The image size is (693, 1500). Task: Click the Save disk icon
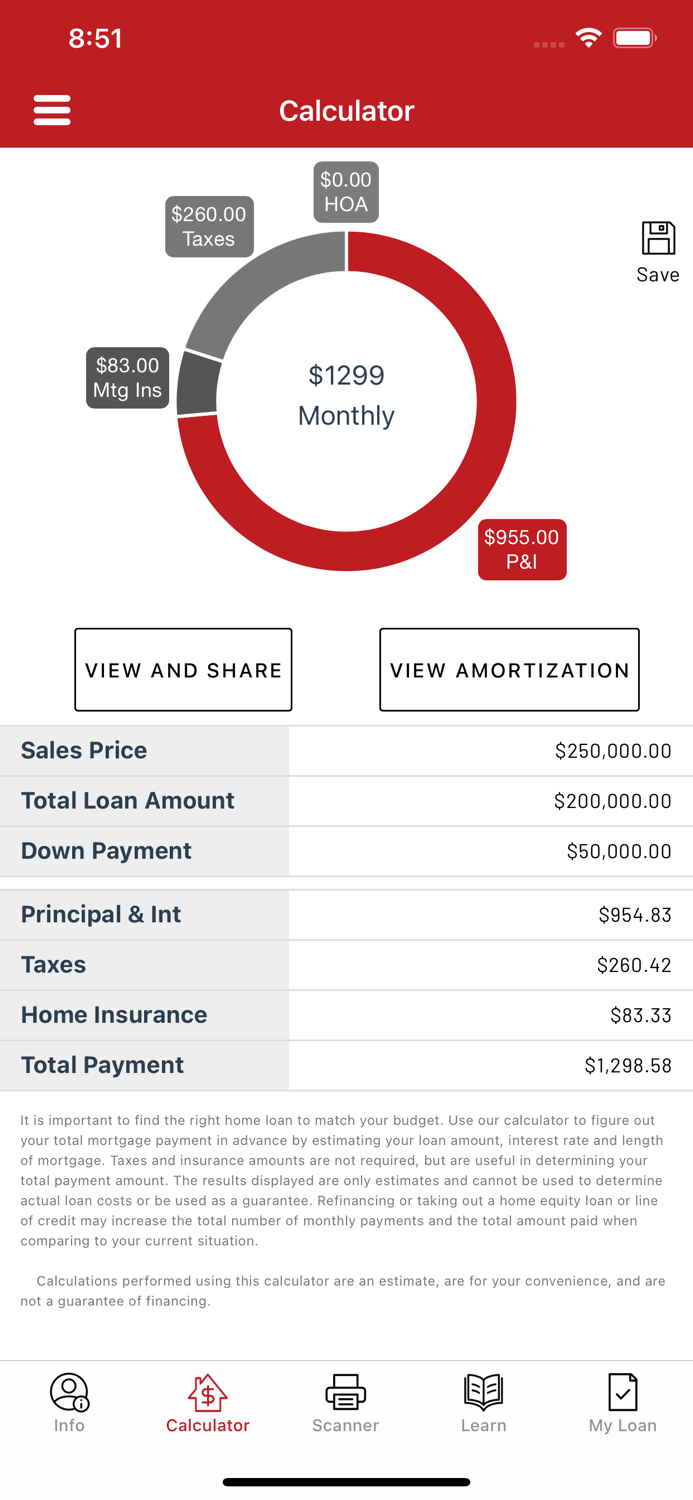[657, 240]
